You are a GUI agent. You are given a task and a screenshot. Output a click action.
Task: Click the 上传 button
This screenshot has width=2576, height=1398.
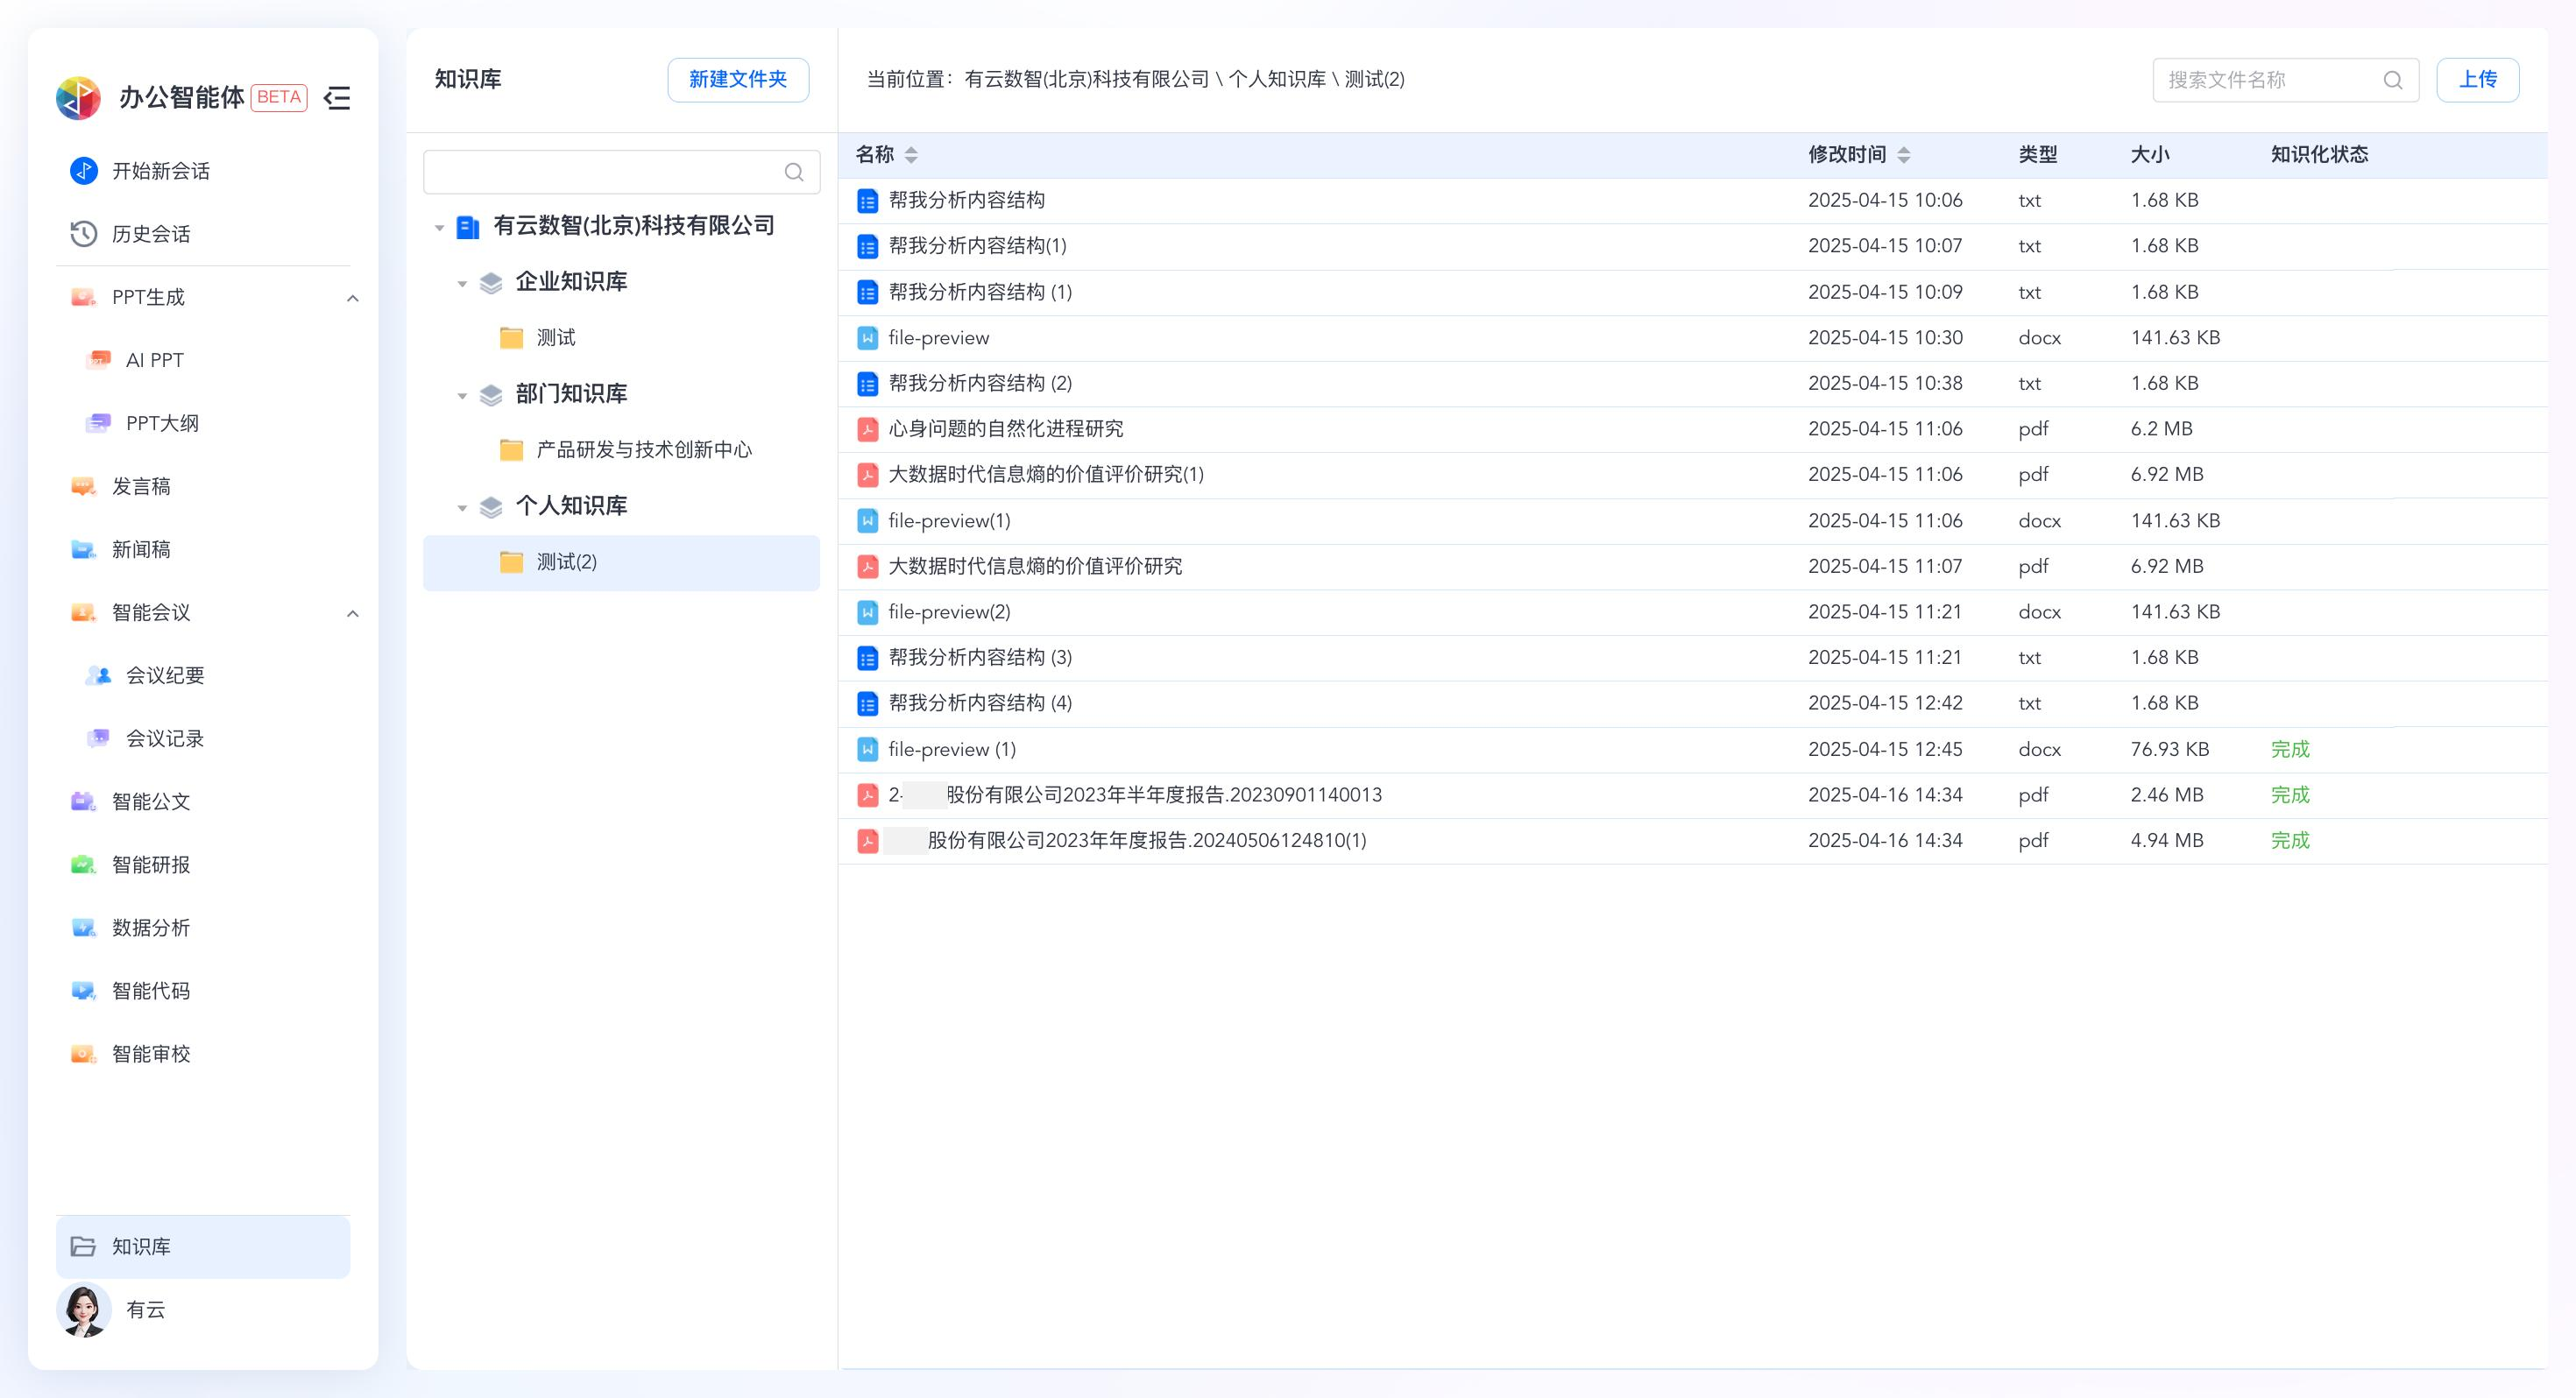point(2477,80)
